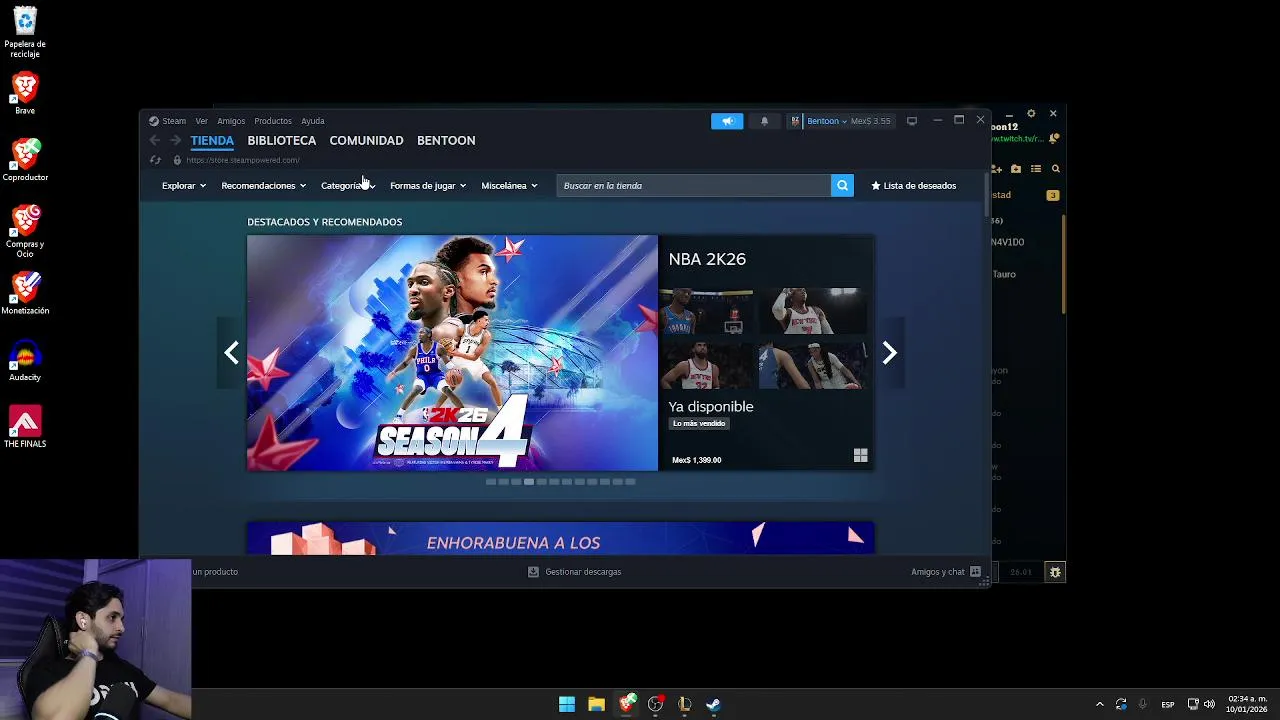Screen dimensions: 1280x720
Task: Open Papelera de reciclaje desktop icon
Action: pos(25,33)
